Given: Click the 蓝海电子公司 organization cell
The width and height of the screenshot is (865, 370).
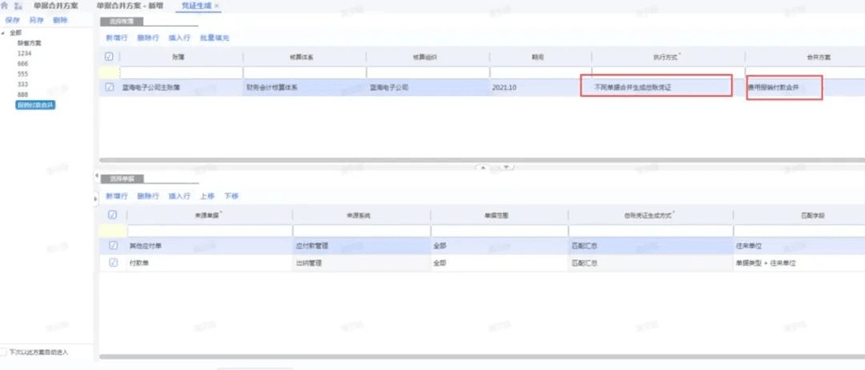Looking at the screenshot, I should (x=428, y=87).
